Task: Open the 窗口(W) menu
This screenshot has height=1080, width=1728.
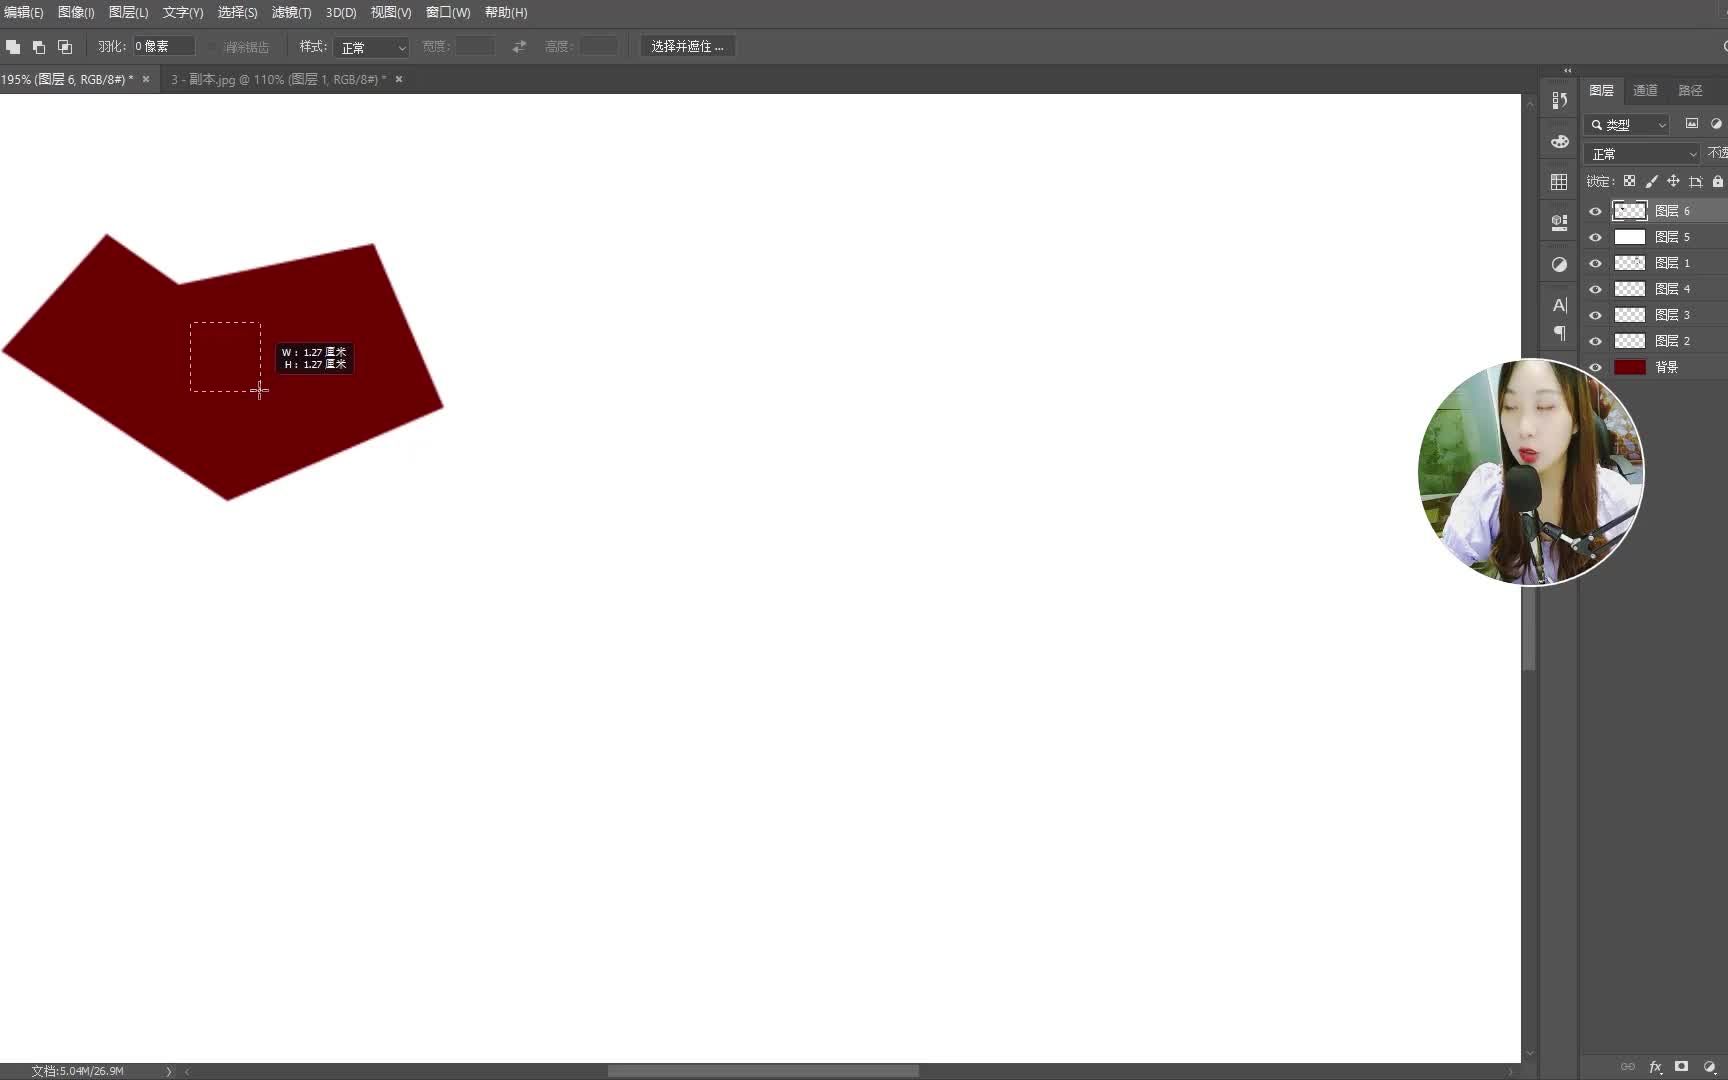Action: point(448,12)
